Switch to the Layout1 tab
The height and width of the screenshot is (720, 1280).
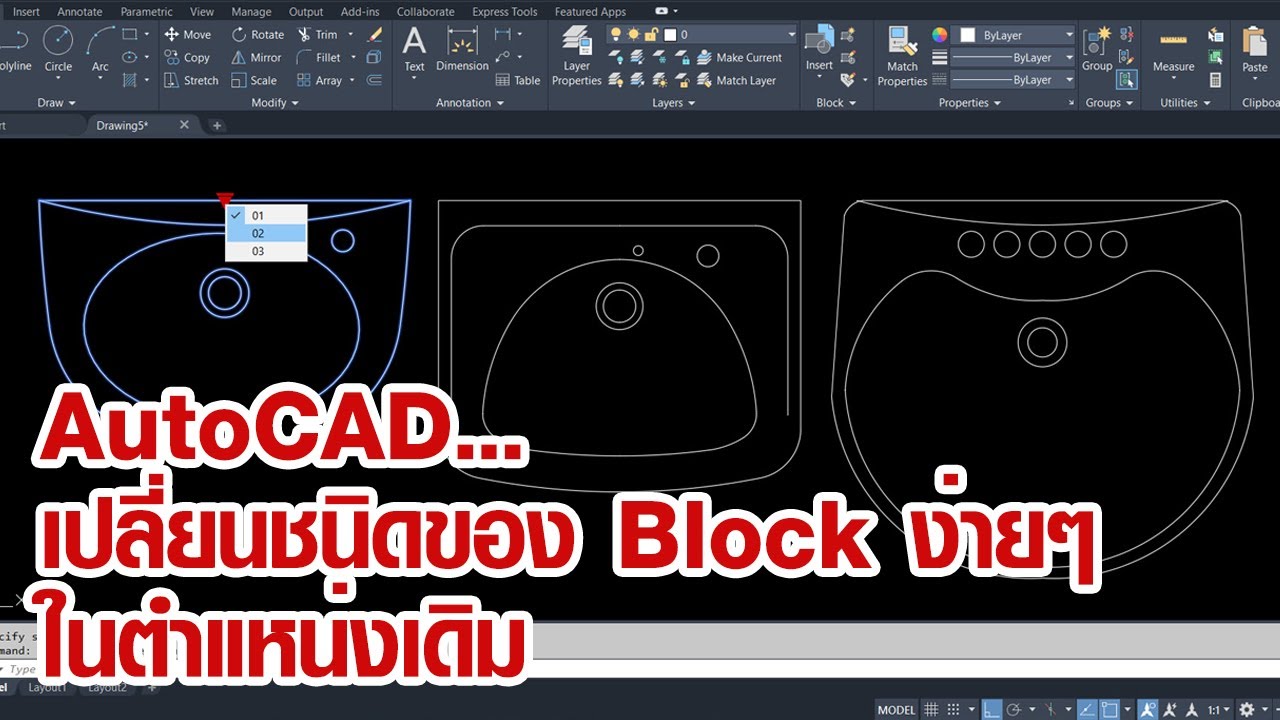47,688
